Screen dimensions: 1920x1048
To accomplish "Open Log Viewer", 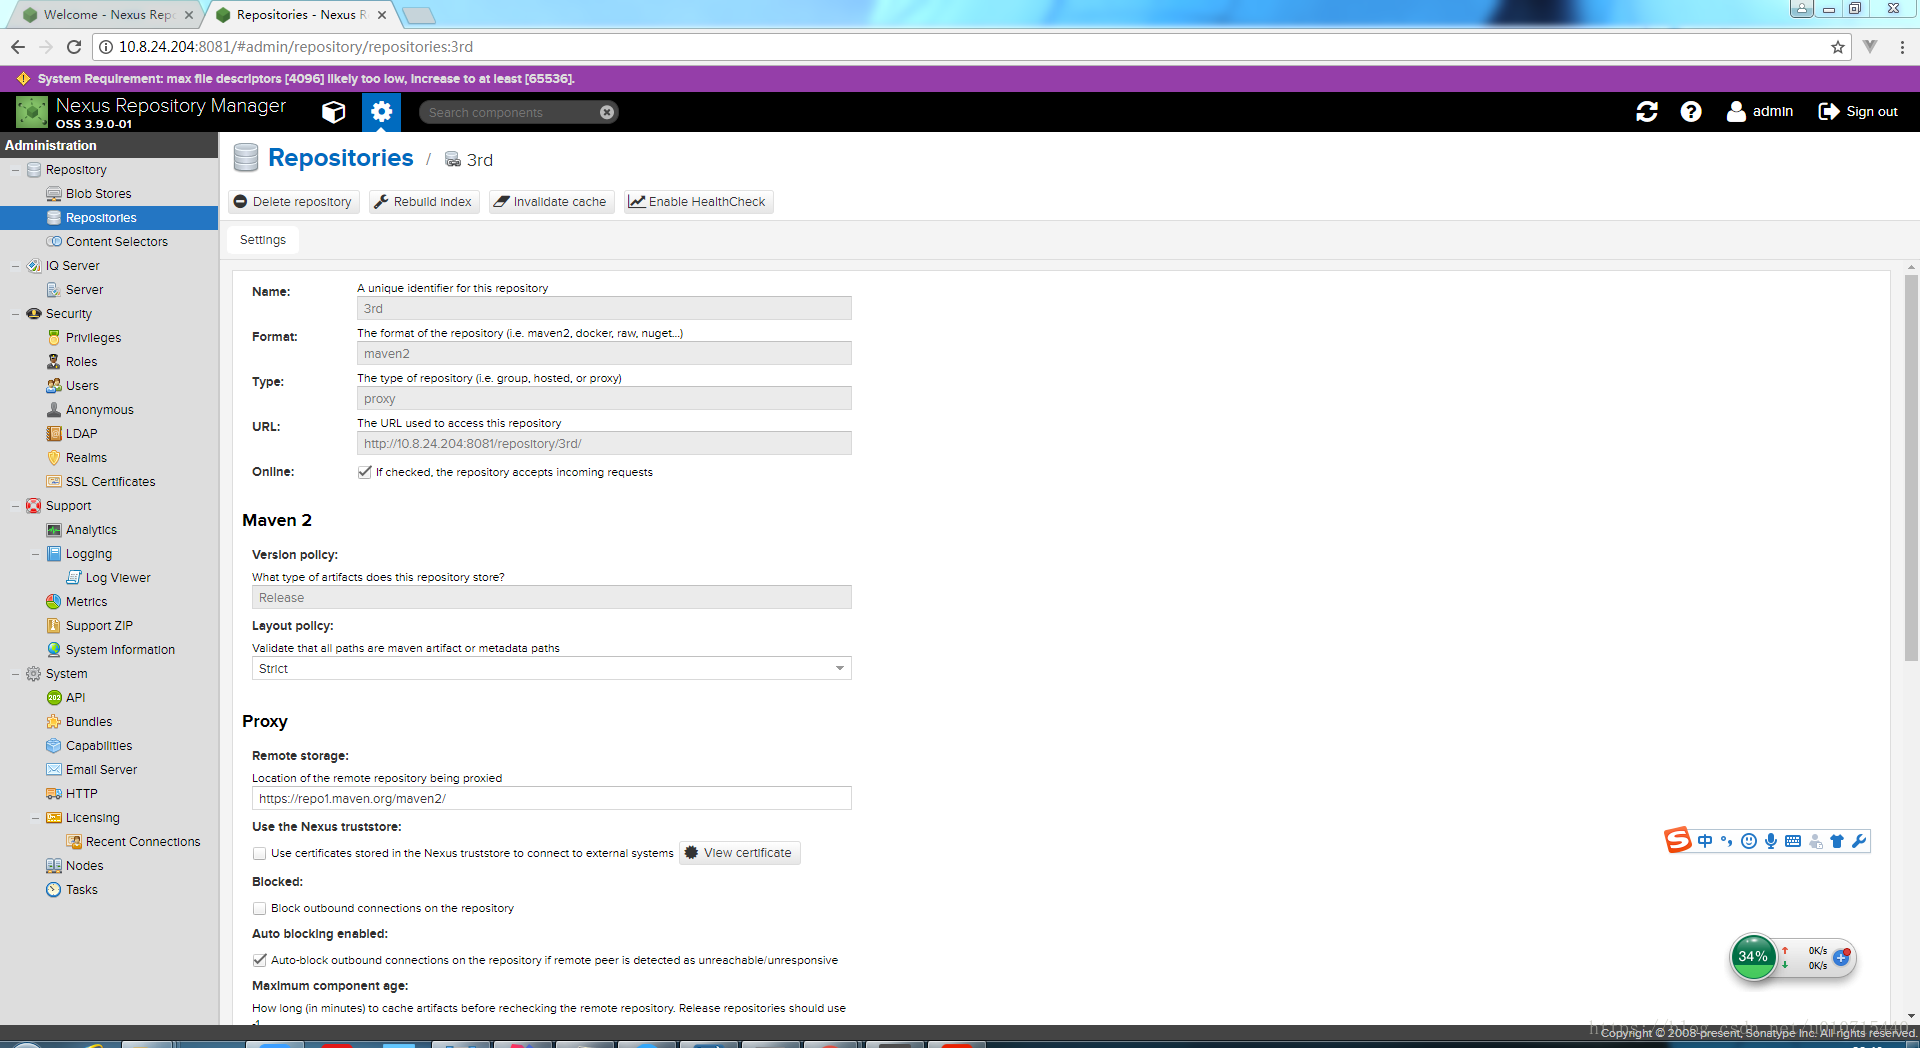I will tap(117, 578).
